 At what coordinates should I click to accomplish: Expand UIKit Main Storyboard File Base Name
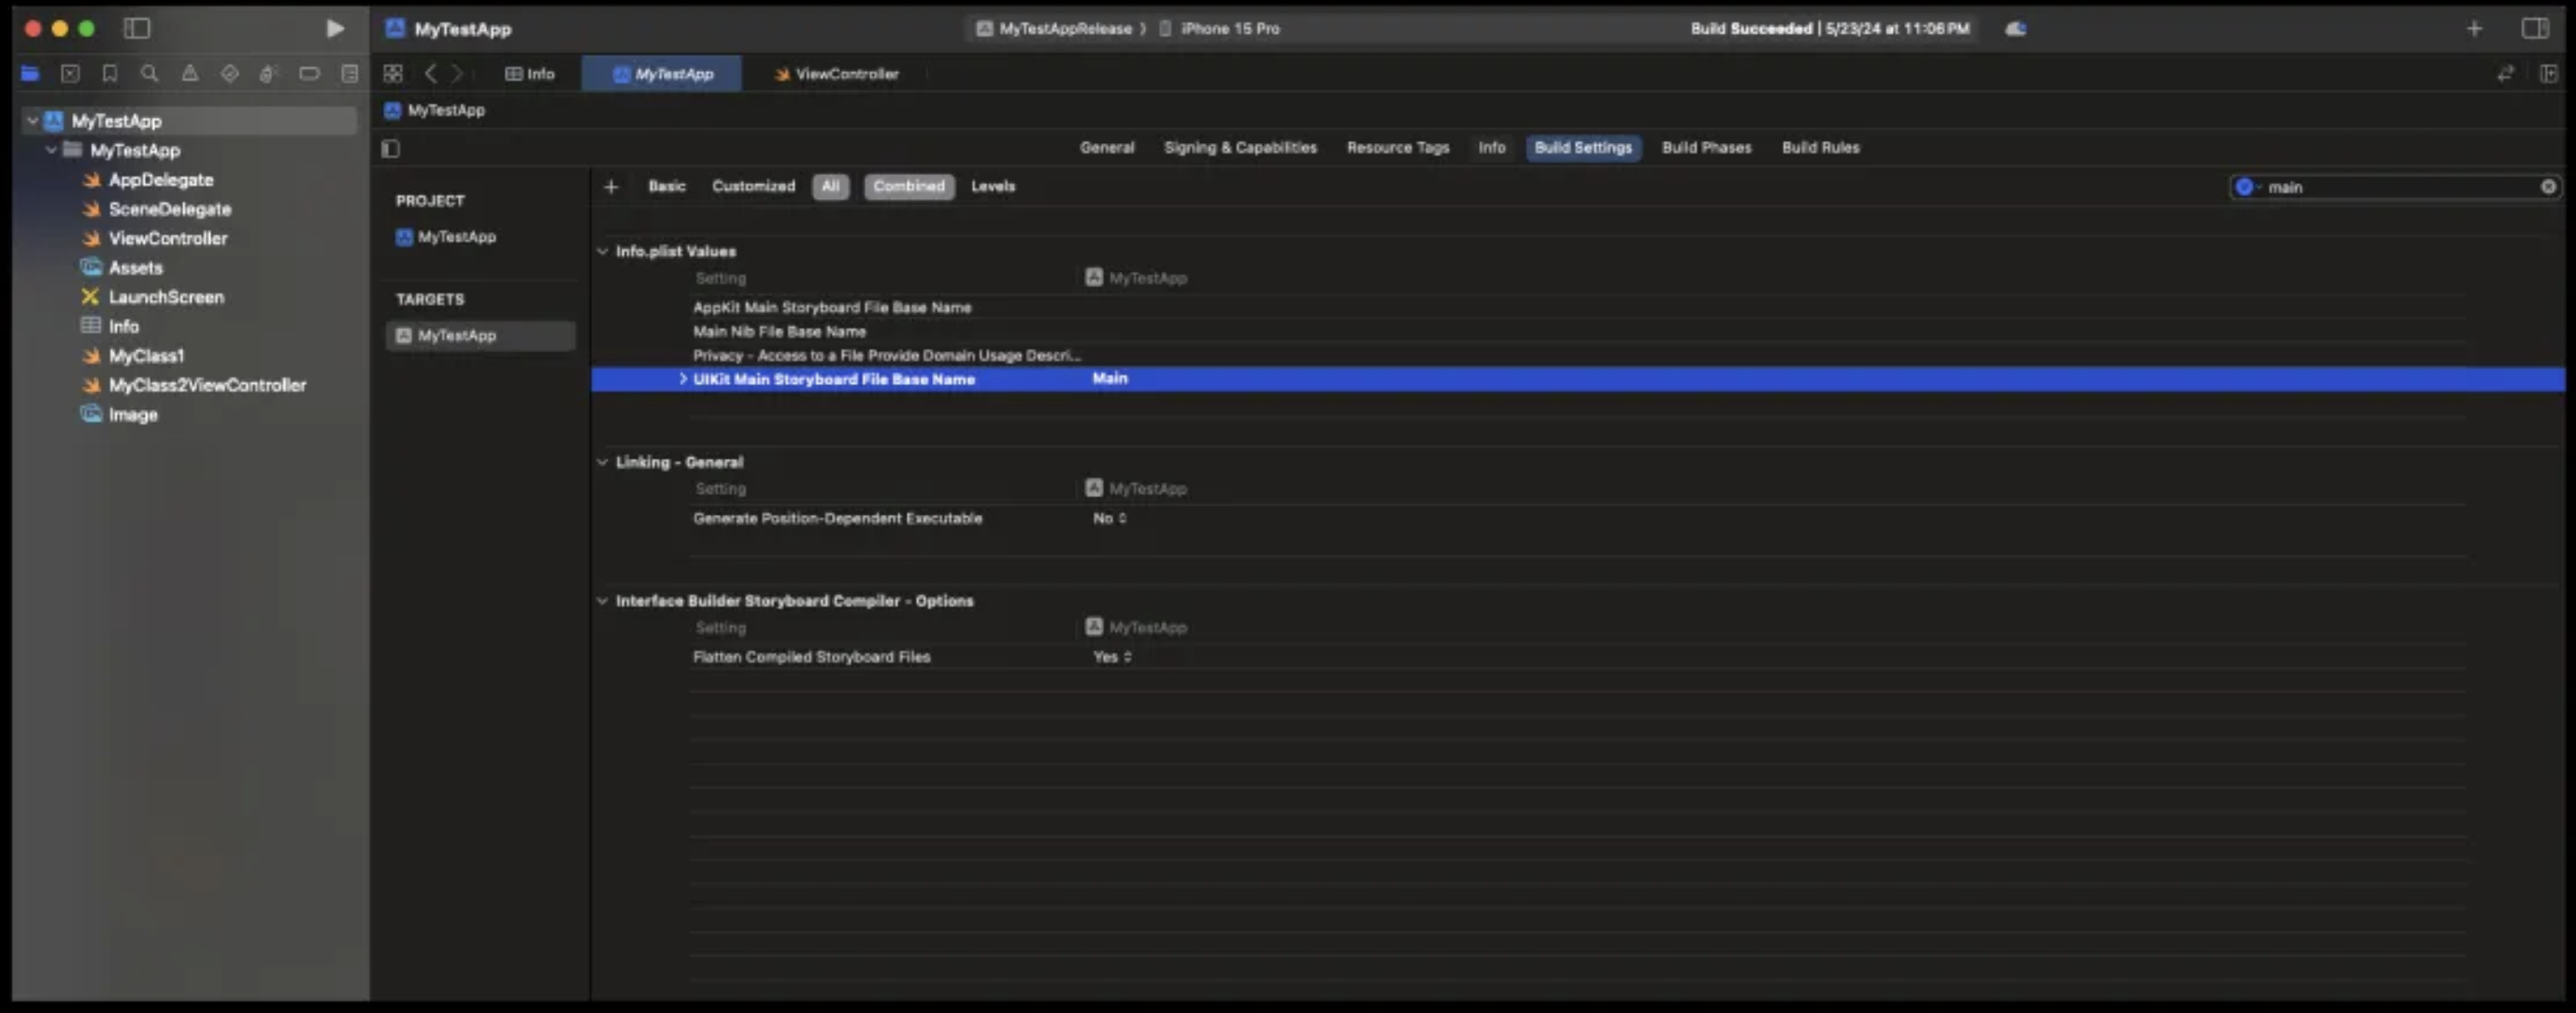[x=683, y=378]
